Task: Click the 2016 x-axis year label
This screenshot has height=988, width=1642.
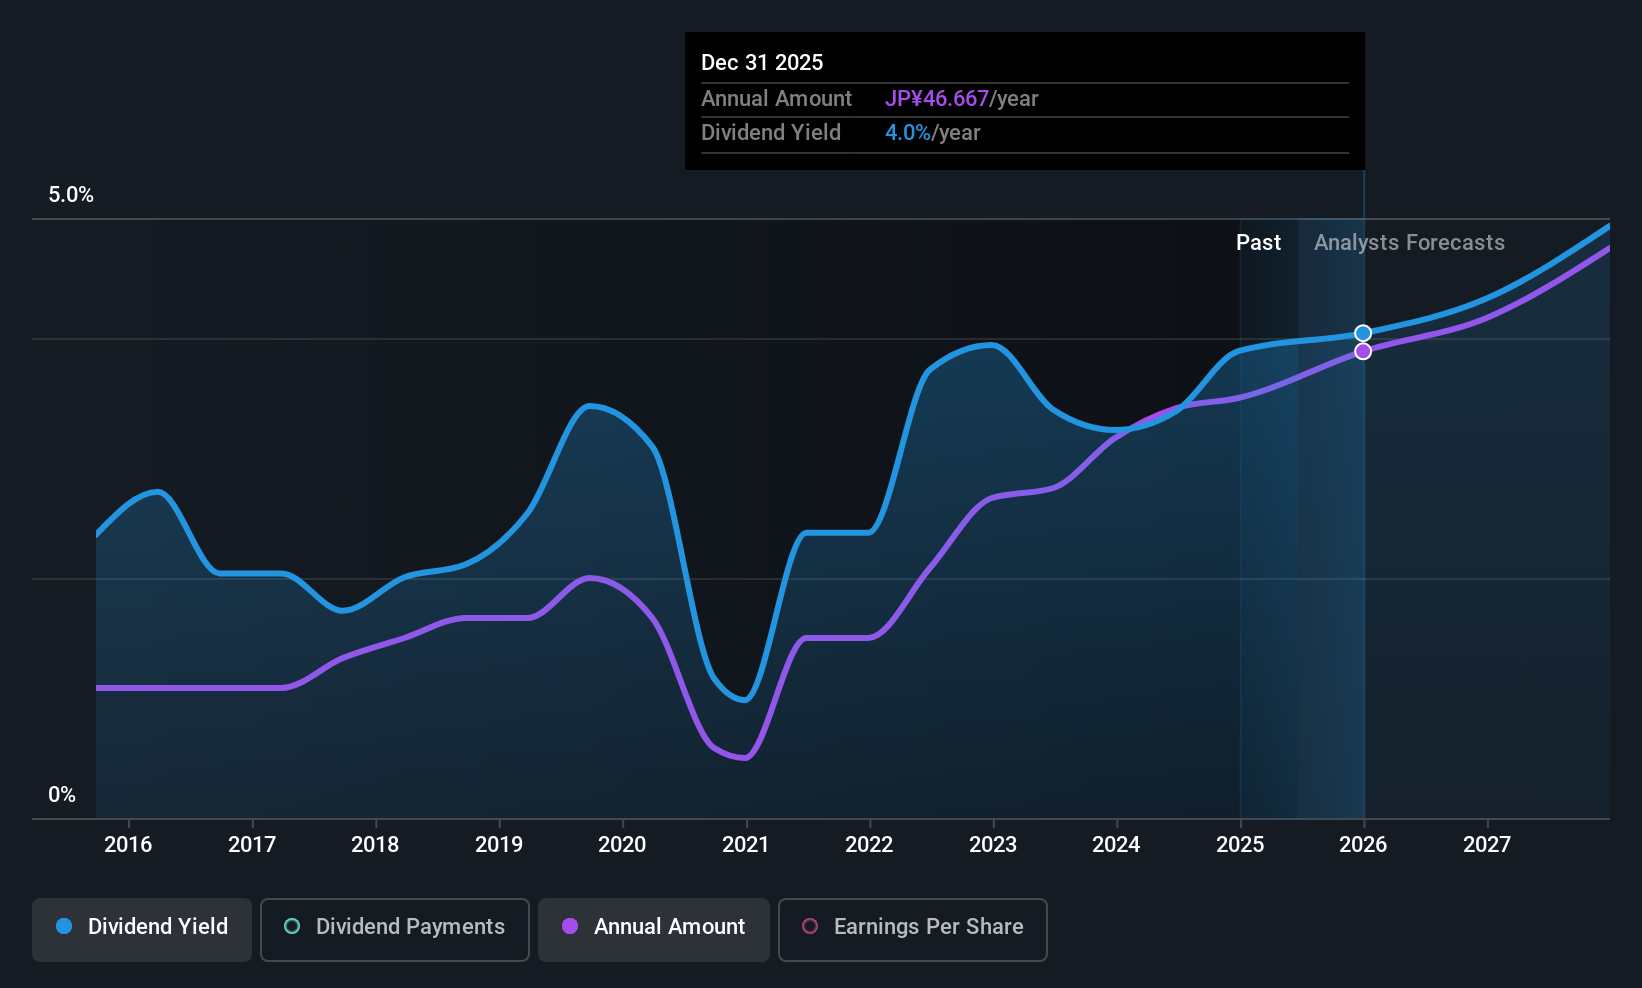Action: click(128, 845)
